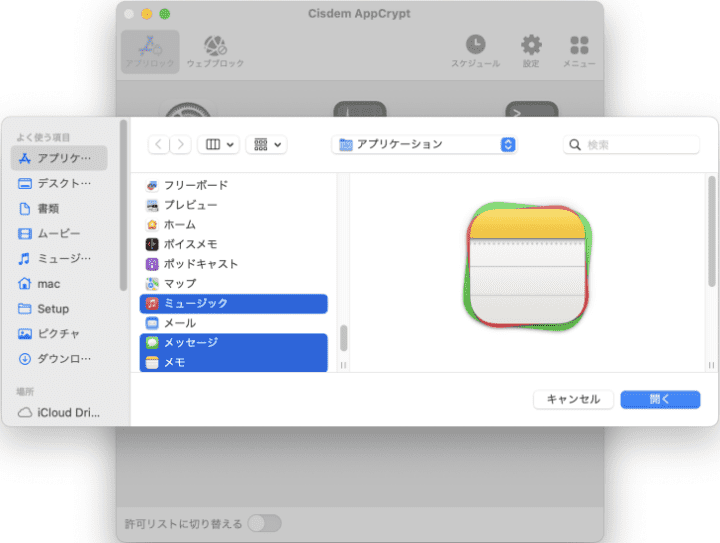Select アプリケーション in the sidebar
Screen dimensions: 720x543
click(59, 158)
